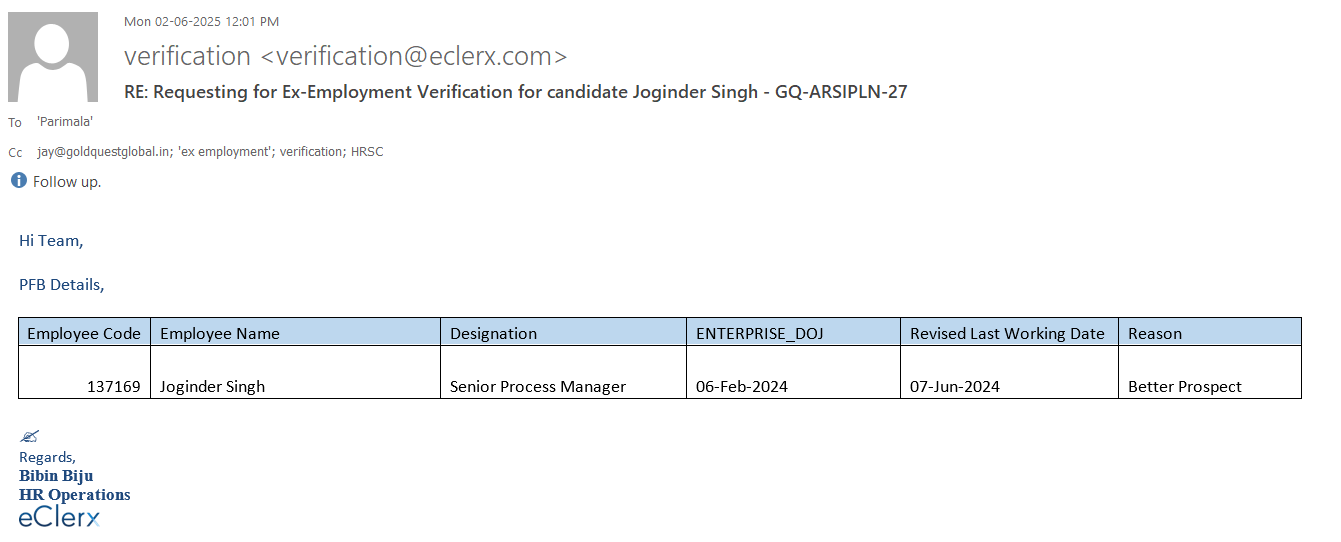
Task: Click the email subject line text
Action: pos(515,92)
